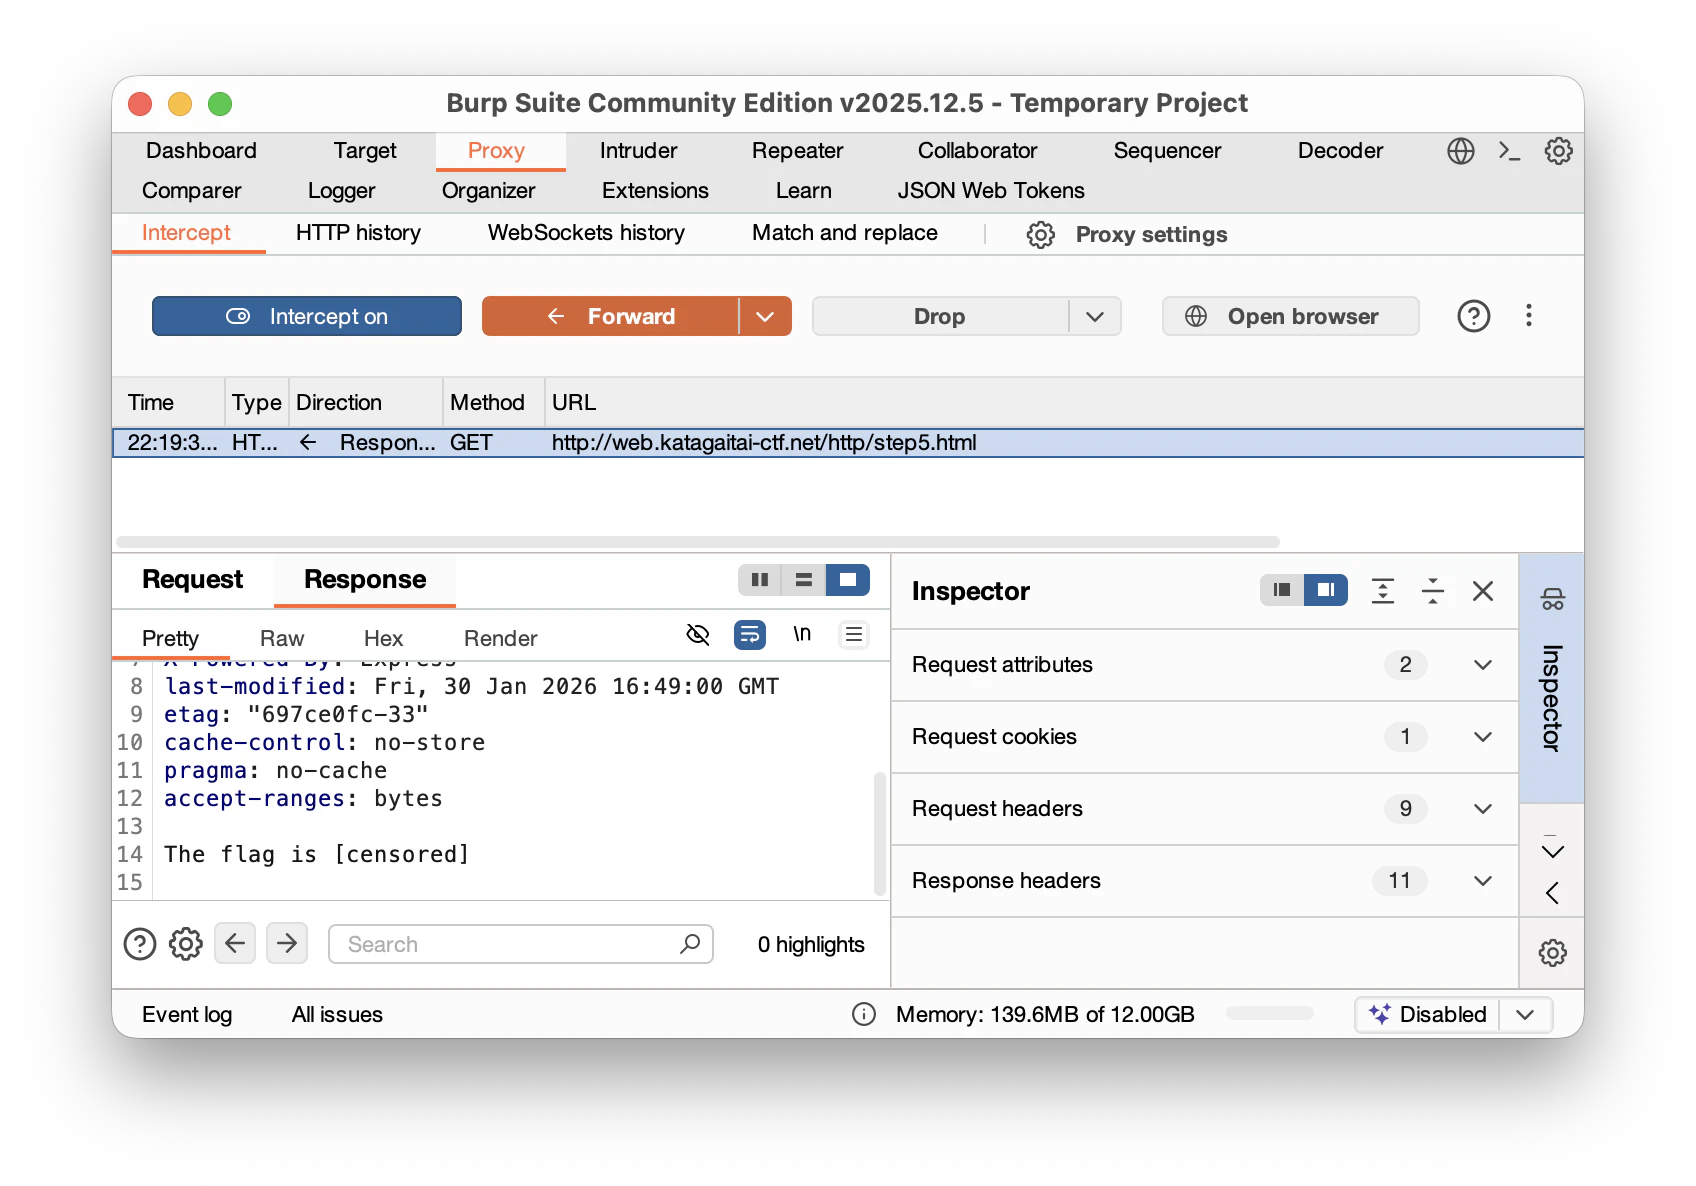Open the Event log
Viewport: 1696px width, 1186px height.
(187, 1014)
